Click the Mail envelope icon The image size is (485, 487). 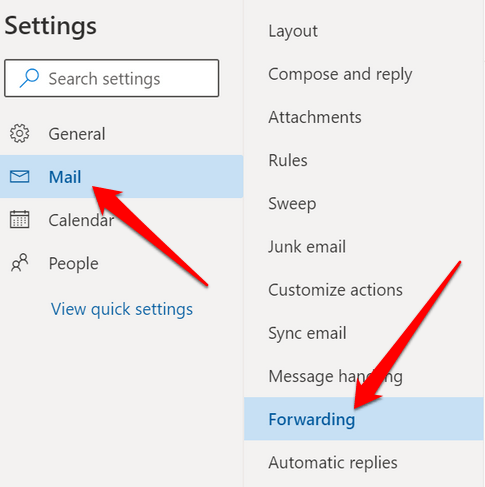coord(19,177)
